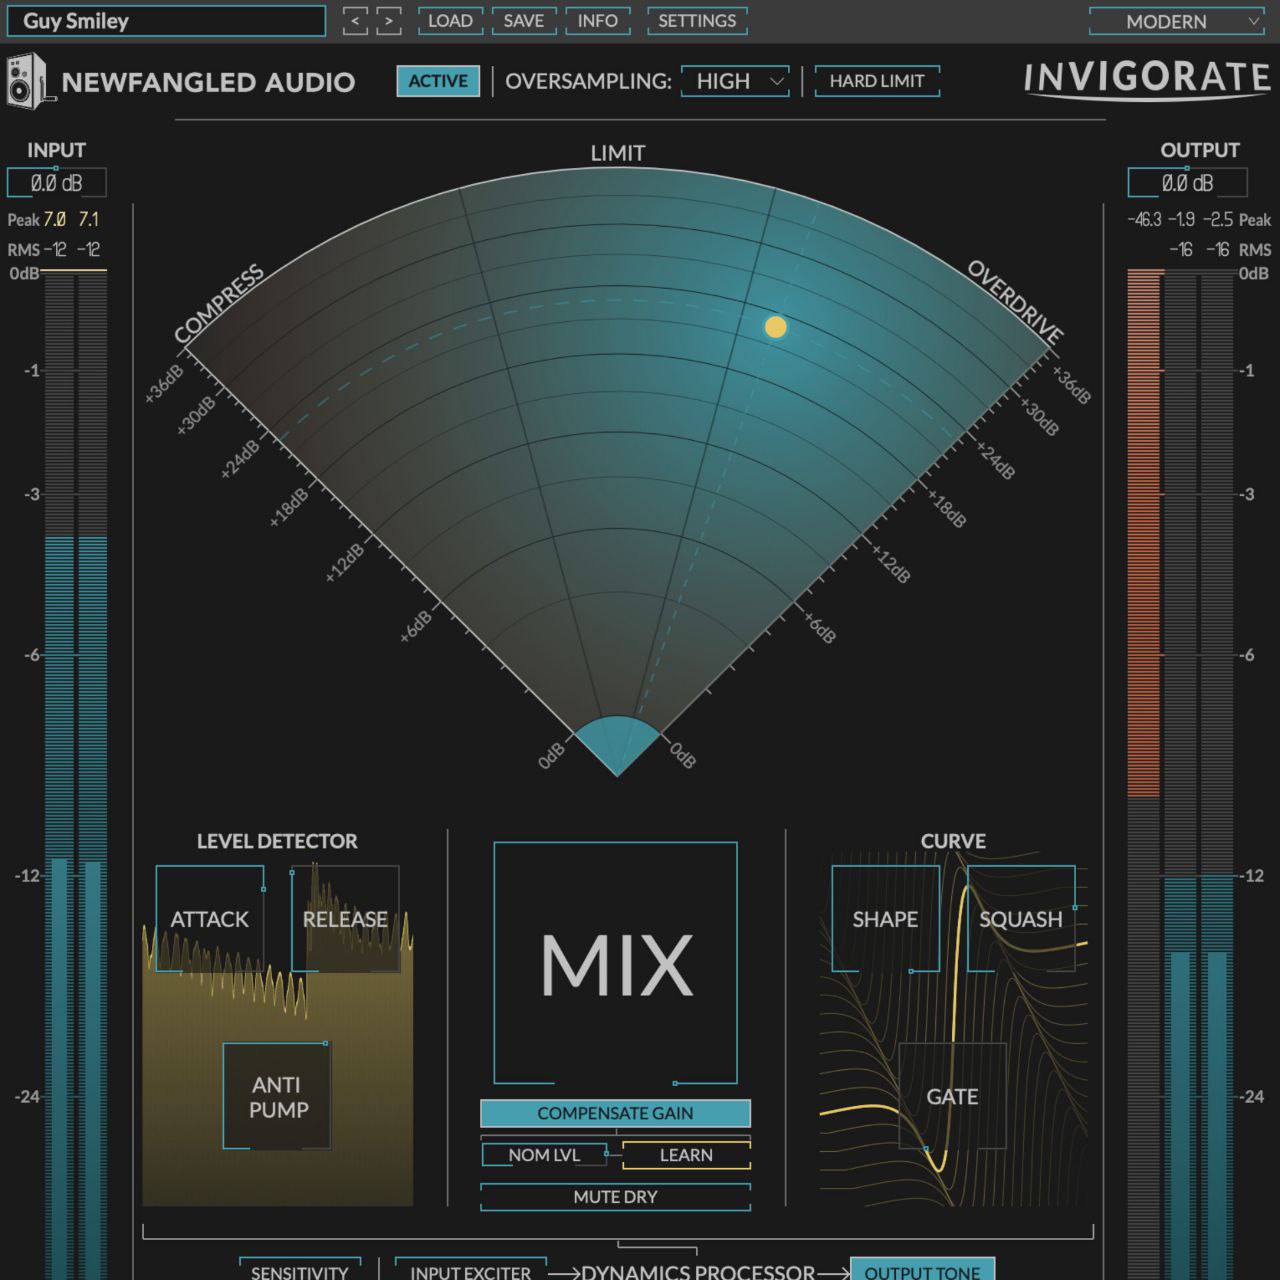This screenshot has height=1280, width=1280.
Task: Click the ATTACK control
Action: tap(210, 919)
